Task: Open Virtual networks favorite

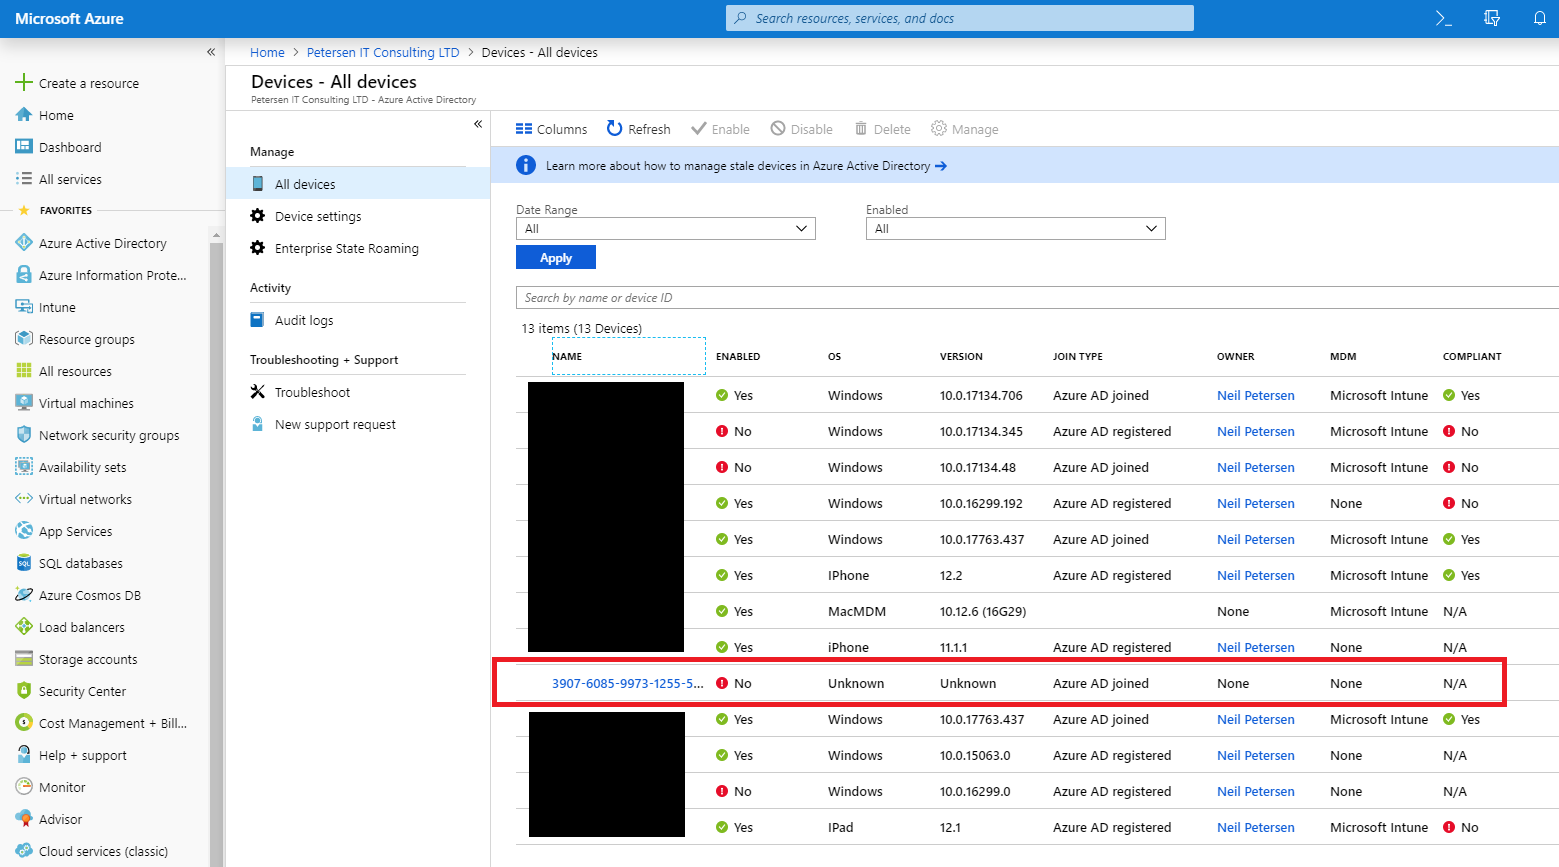Action: 85,499
